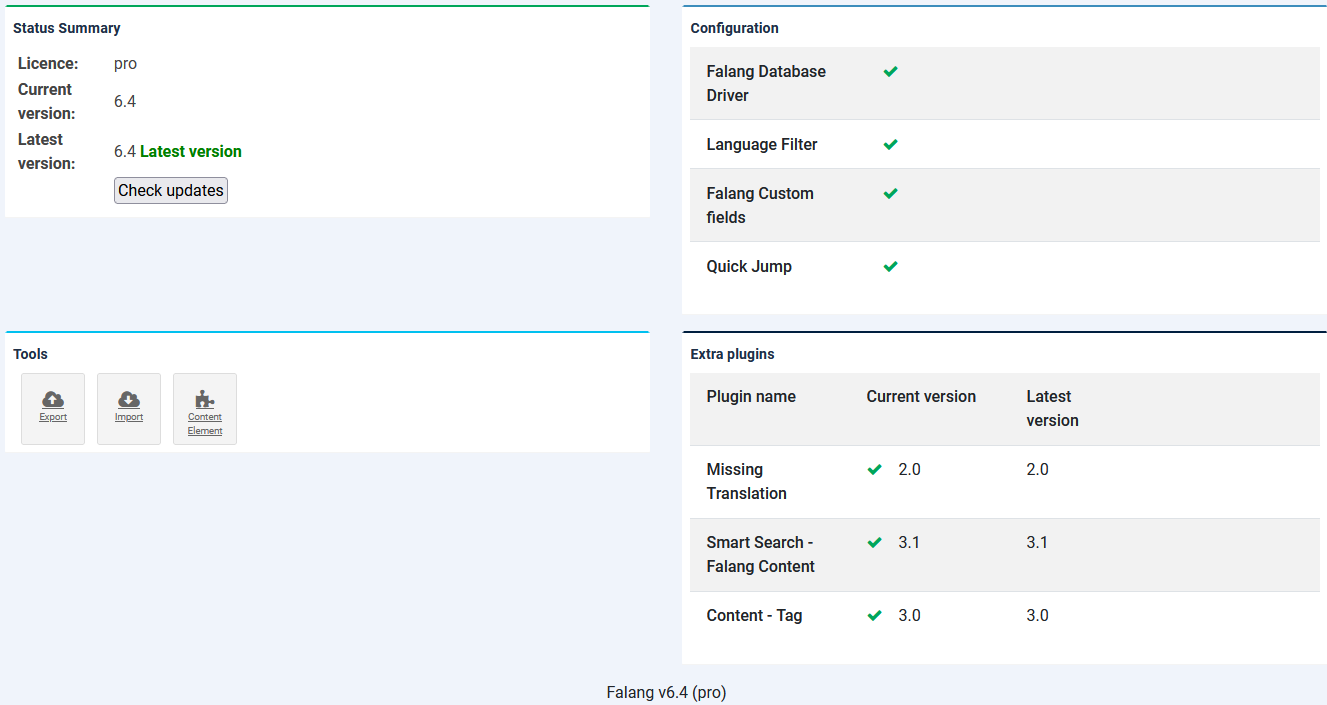Click the Language Filter green checkmark

pyautogui.click(x=890, y=145)
